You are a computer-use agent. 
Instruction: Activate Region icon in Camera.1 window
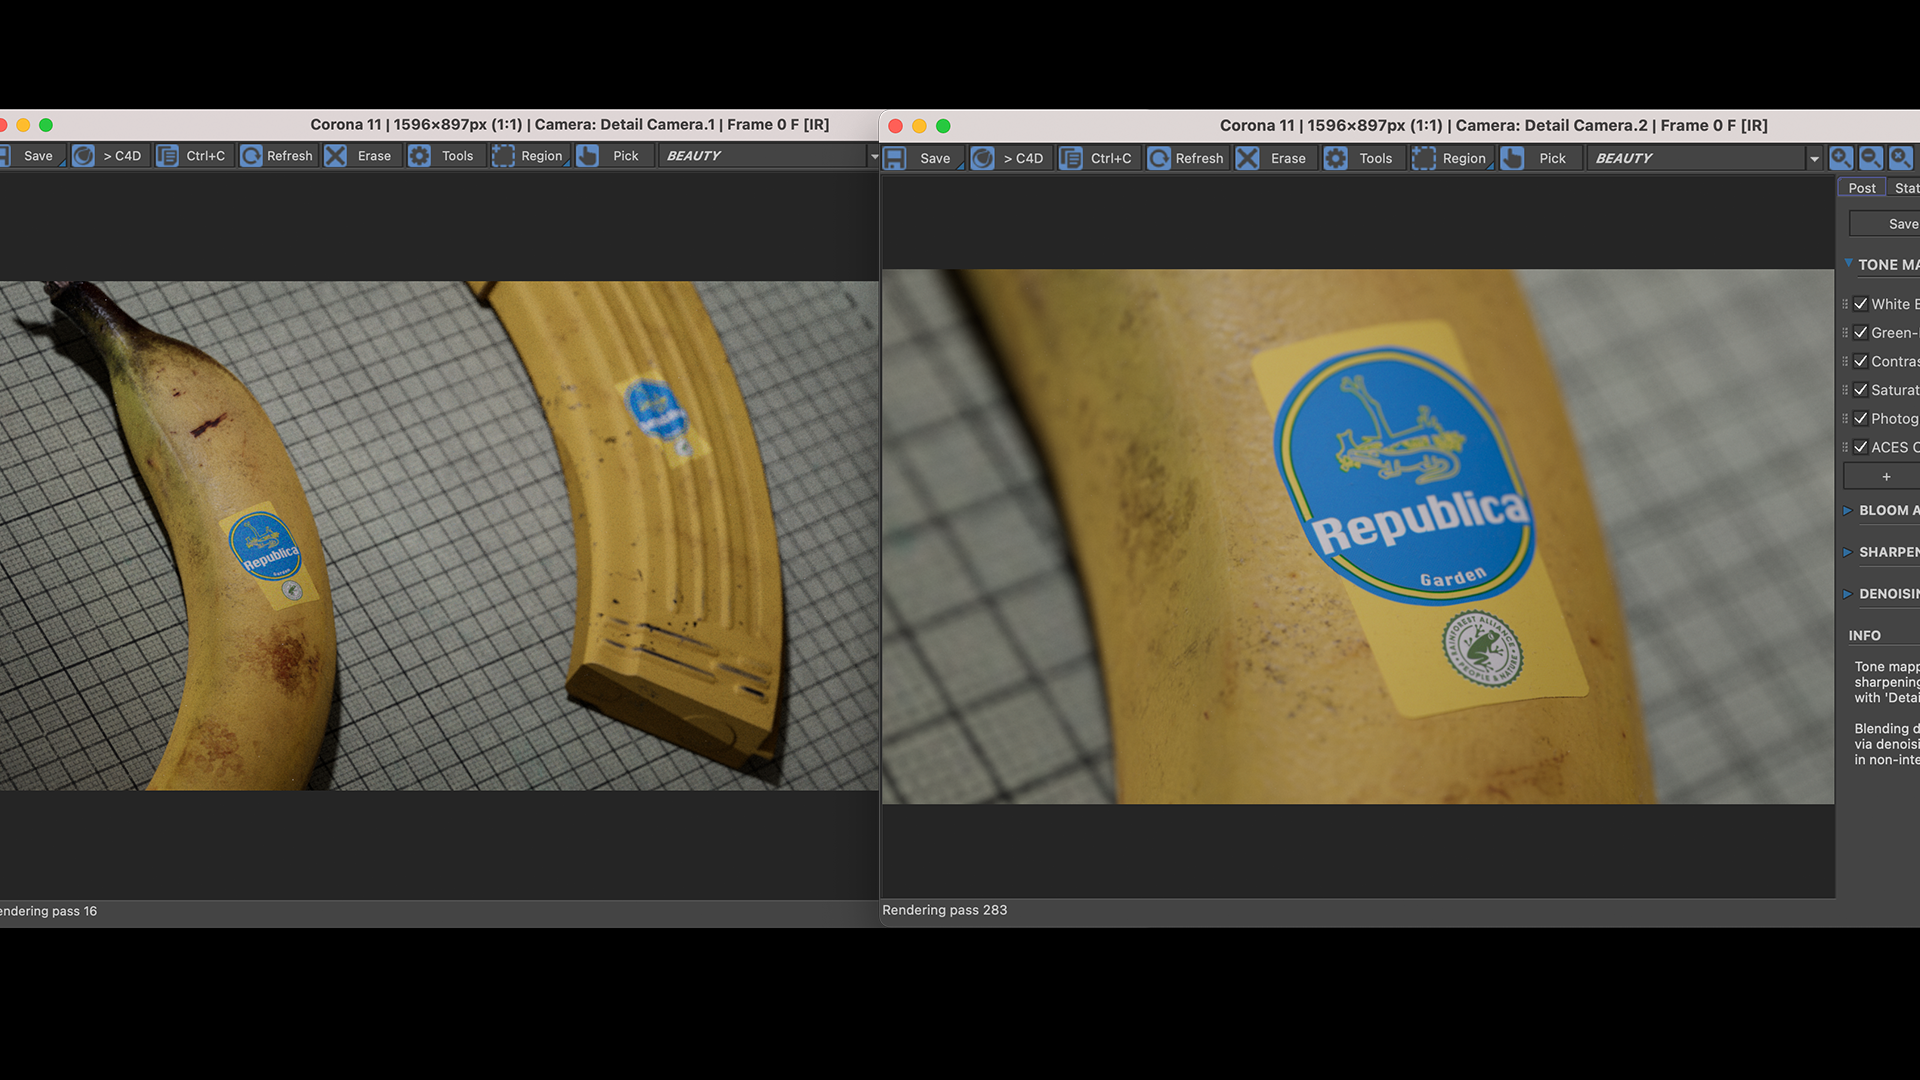coord(503,156)
